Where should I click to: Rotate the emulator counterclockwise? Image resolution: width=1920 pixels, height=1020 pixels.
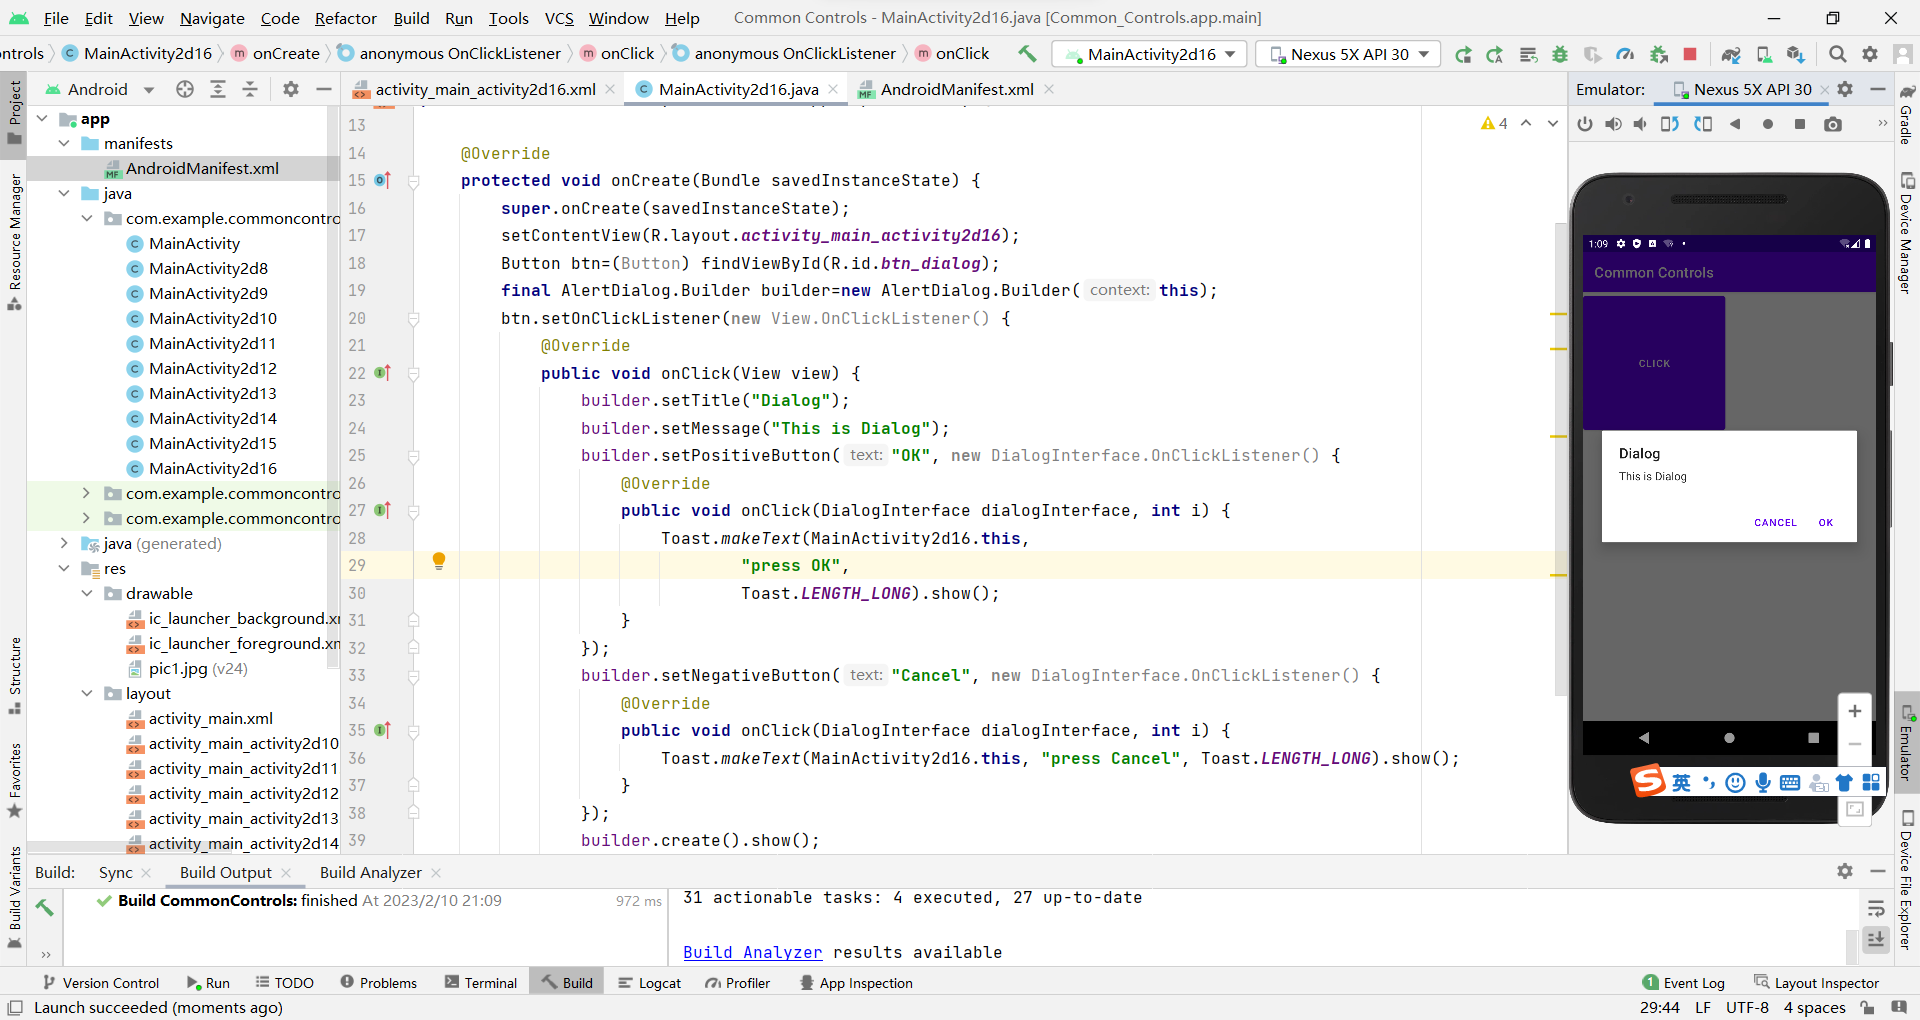[x=1670, y=124]
